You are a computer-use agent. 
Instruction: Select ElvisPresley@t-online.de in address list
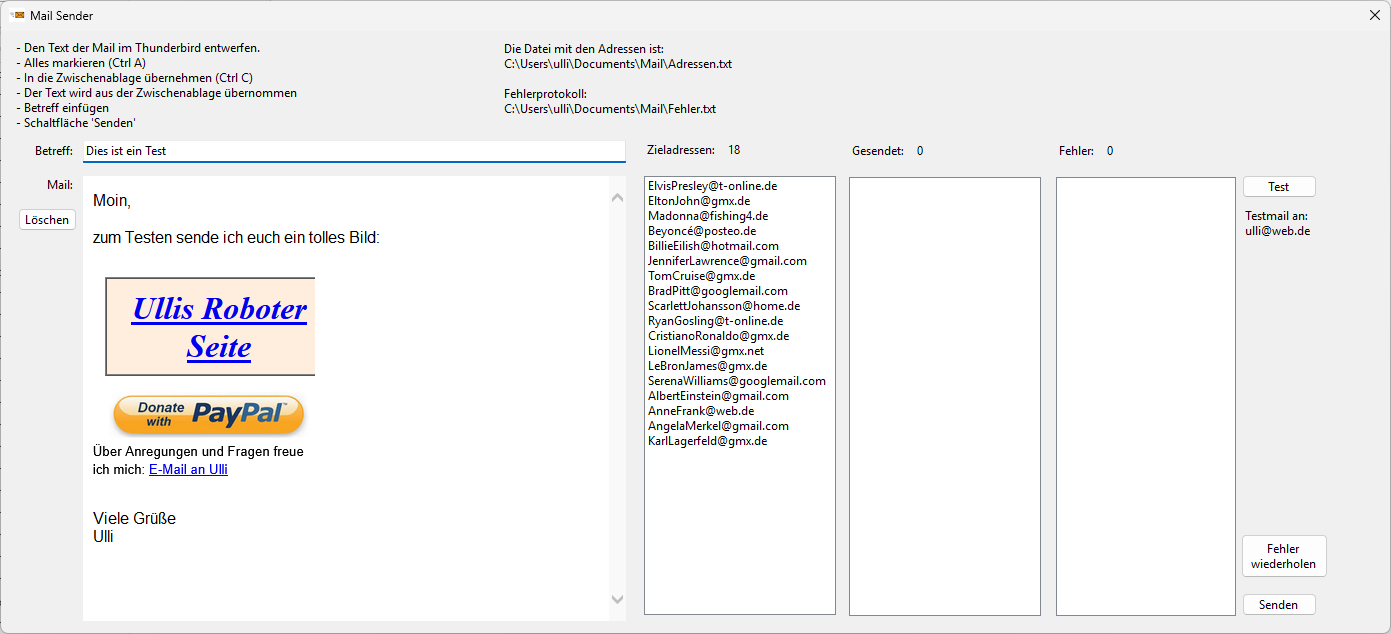click(x=712, y=186)
